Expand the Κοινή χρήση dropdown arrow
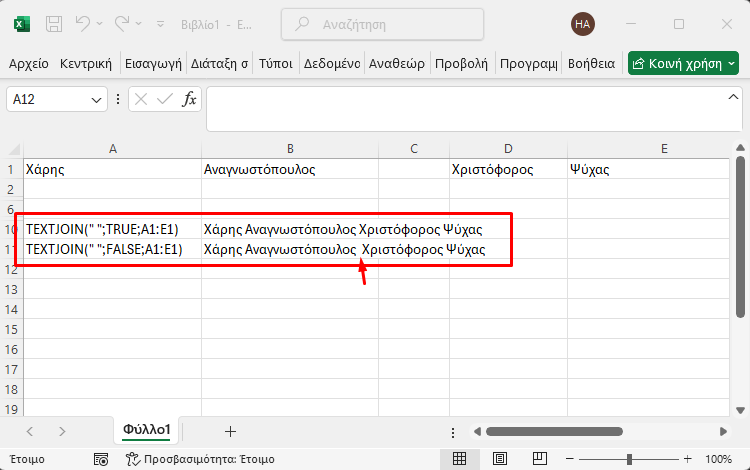The image size is (750, 470). [x=732, y=64]
